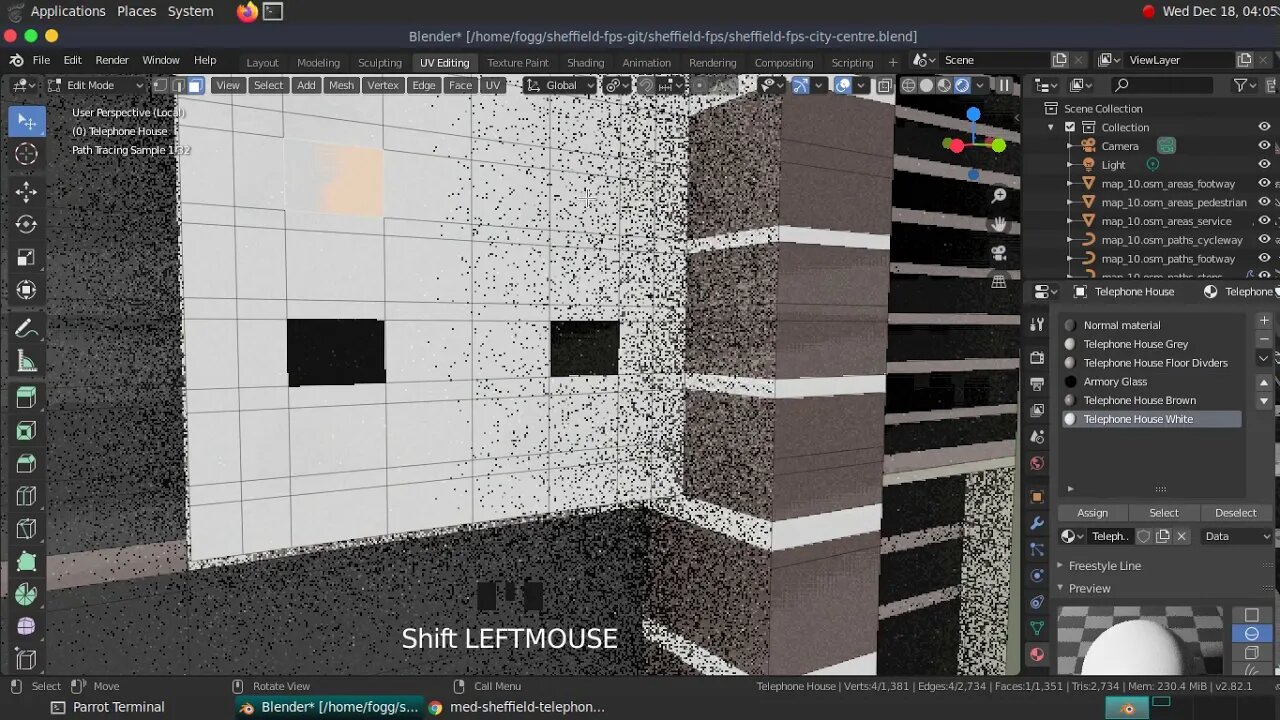Open material slot specials dropdown arrow

point(1264,358)
